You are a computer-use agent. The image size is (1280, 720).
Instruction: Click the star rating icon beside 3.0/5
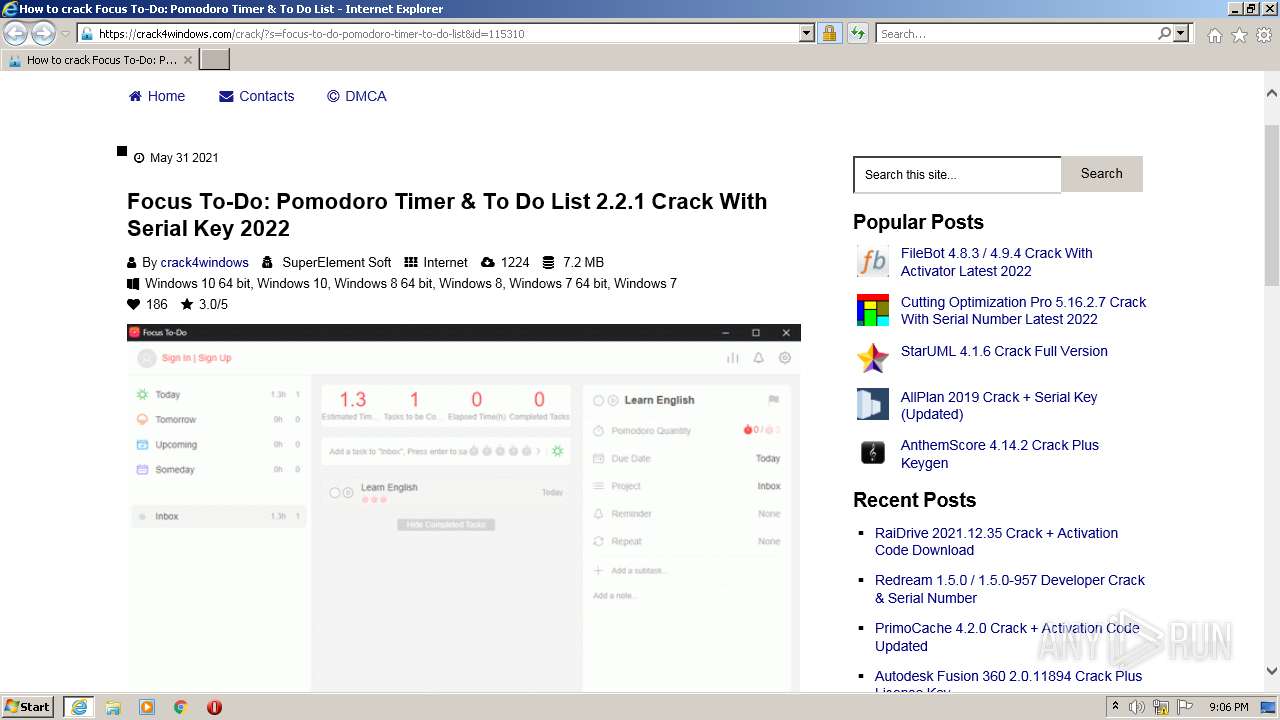click(x=187, y=304)
